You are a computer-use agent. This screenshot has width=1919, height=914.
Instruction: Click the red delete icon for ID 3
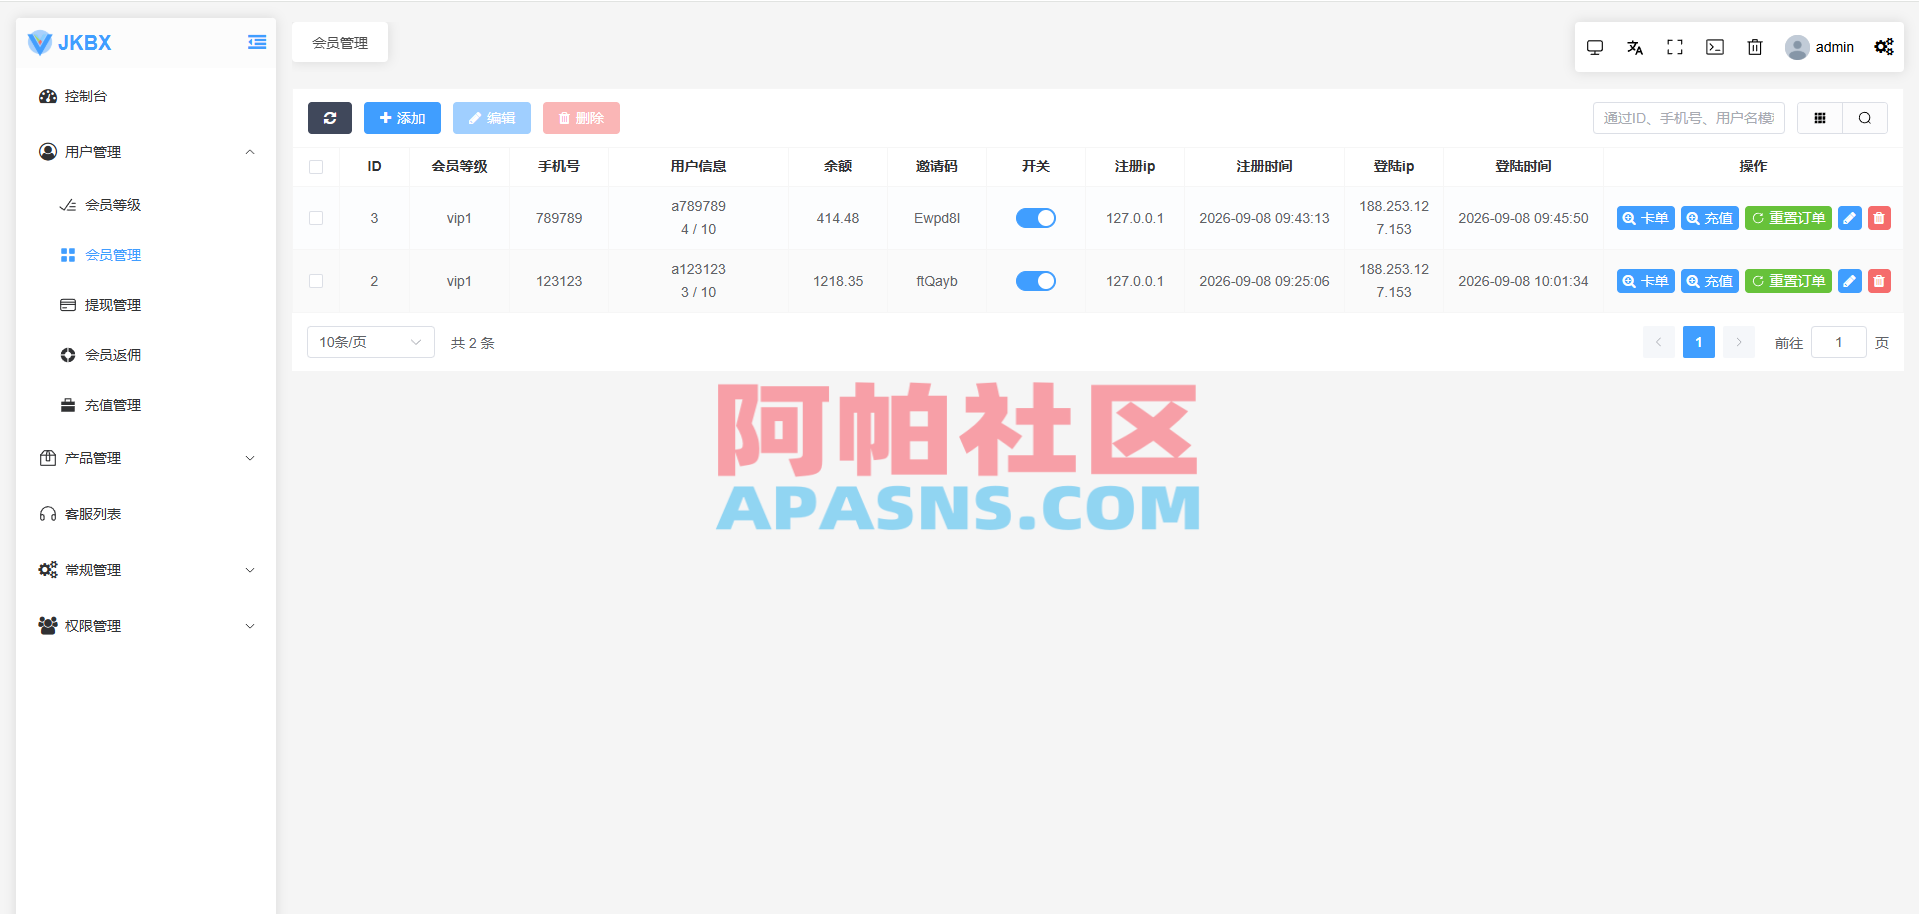coord(1879,218)
